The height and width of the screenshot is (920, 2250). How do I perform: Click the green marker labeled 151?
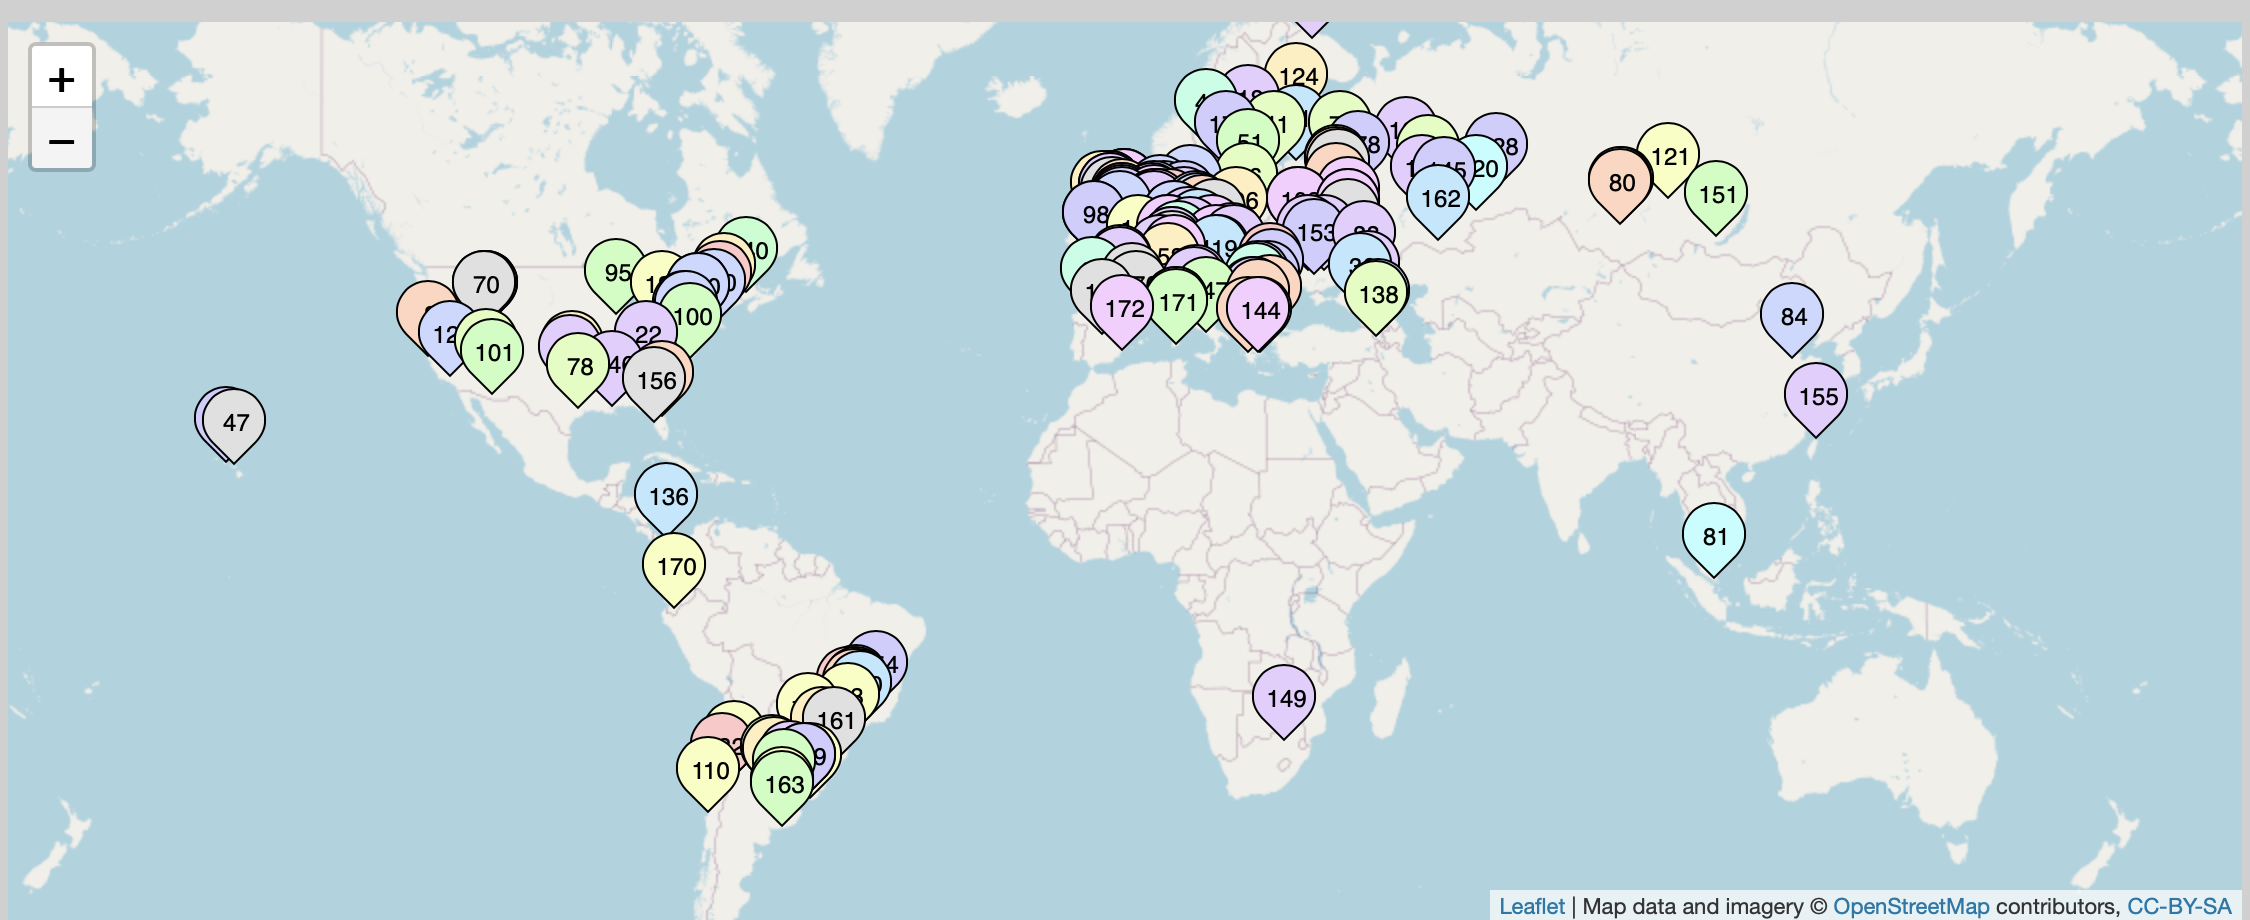(1717, 195)
